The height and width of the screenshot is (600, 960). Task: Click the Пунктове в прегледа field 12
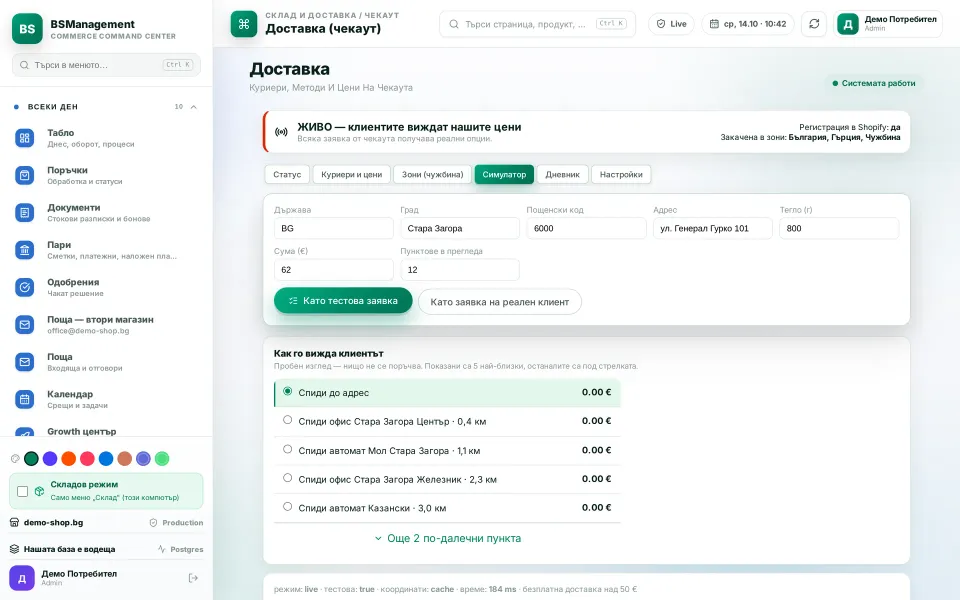(460, 270)
